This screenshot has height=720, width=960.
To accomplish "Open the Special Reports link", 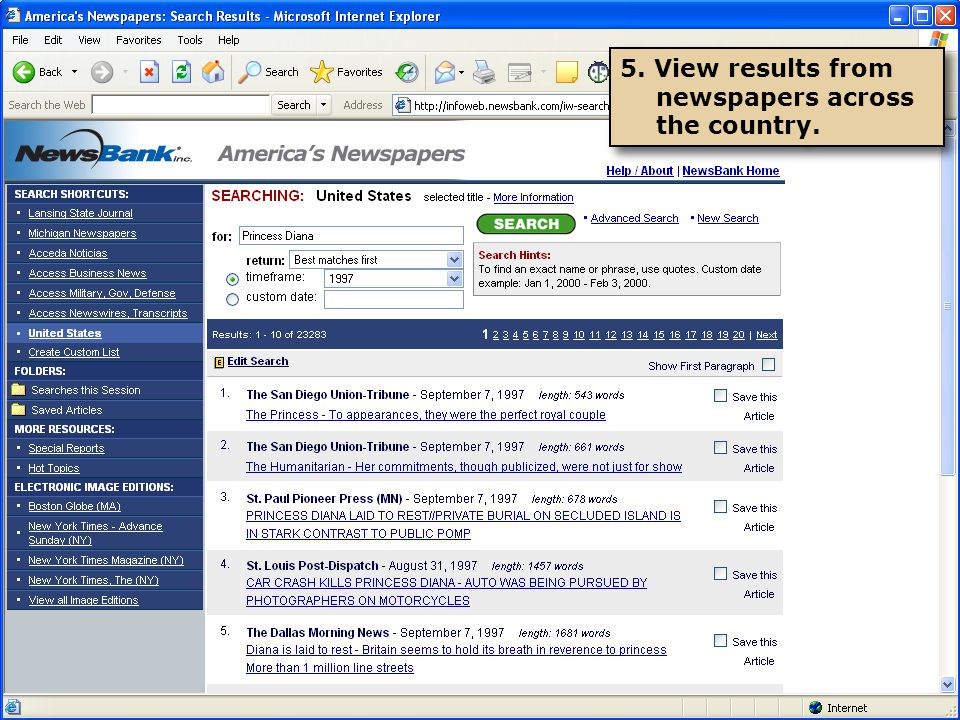I will click(x=66, y=448).
